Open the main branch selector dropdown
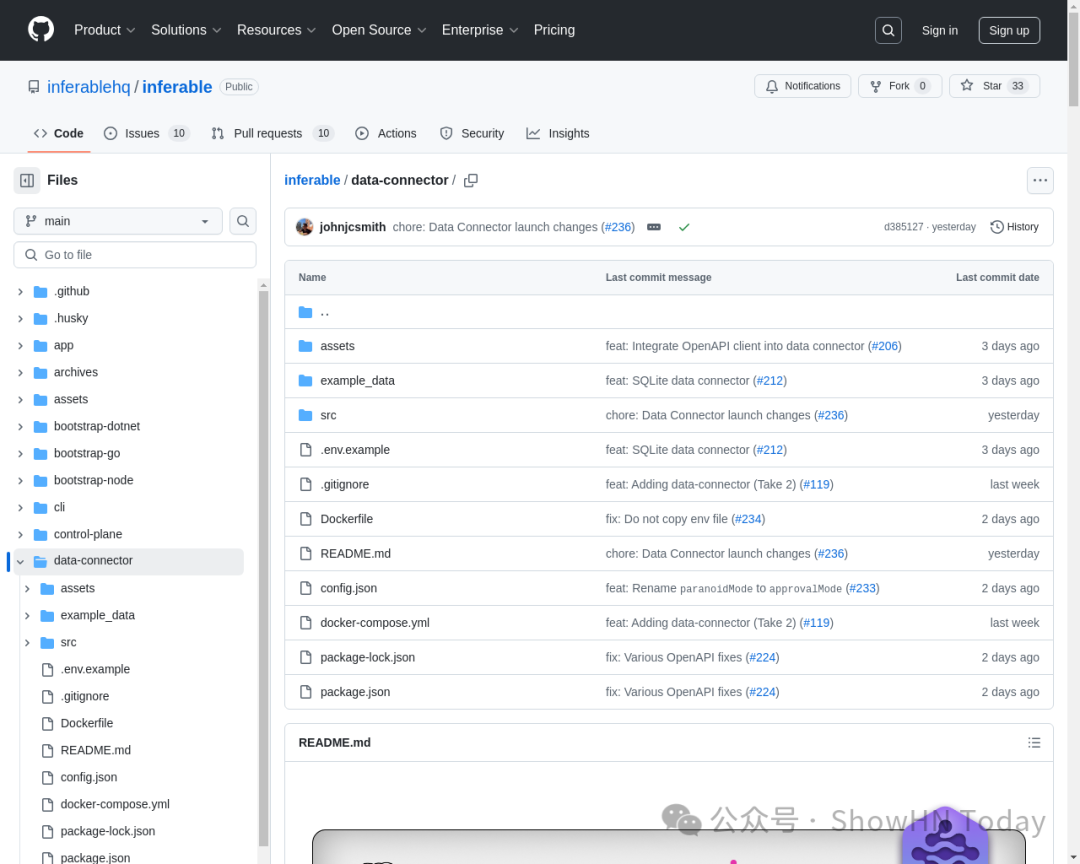This screenshot has width=1080, height=864. pyautogui.click(x=117, y=221)
